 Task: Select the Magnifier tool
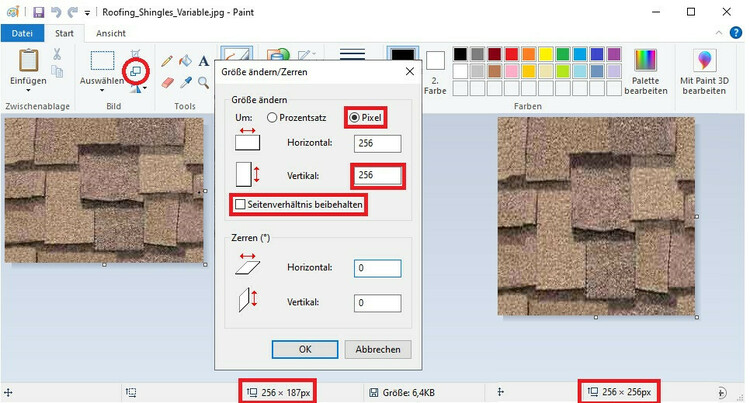[x=204, y=83]
